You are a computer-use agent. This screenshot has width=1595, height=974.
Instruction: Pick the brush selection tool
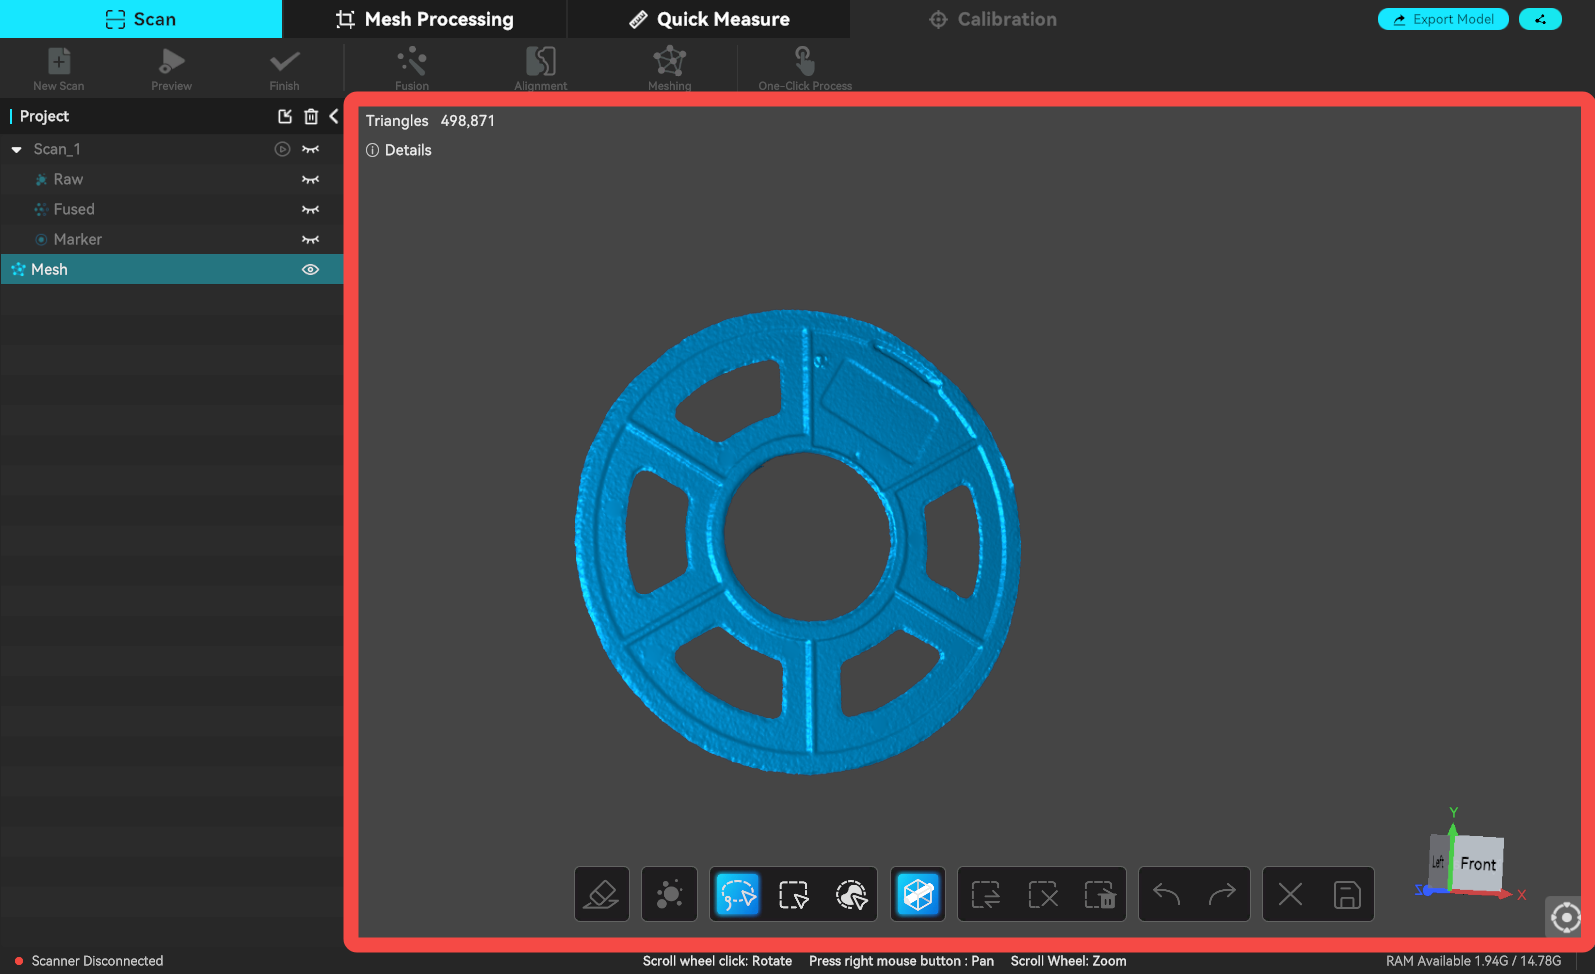[851, 894]
